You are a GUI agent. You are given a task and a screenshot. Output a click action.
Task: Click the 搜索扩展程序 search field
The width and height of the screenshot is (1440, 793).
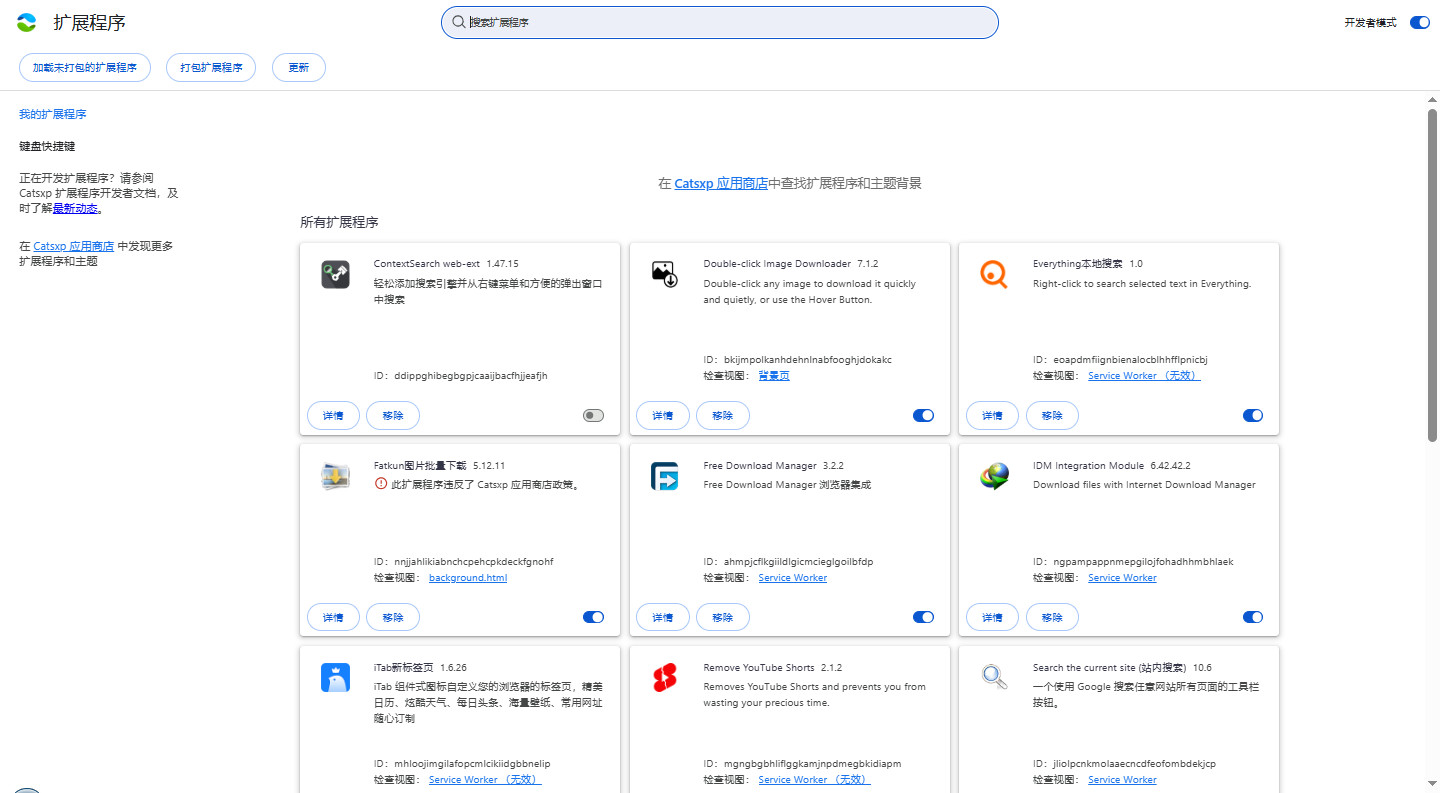click(720, 22)
